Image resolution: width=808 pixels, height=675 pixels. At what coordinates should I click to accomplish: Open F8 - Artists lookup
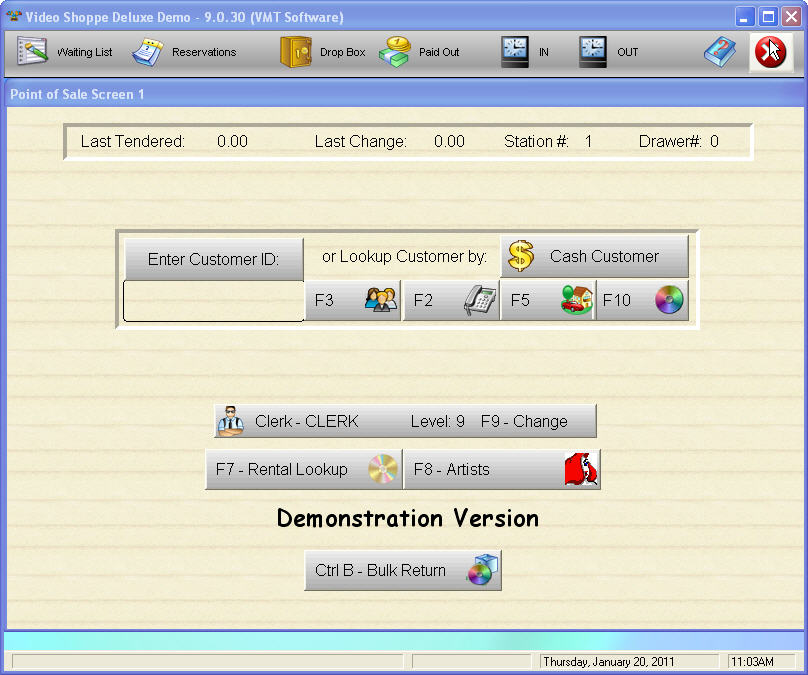(x=502, y=469)
